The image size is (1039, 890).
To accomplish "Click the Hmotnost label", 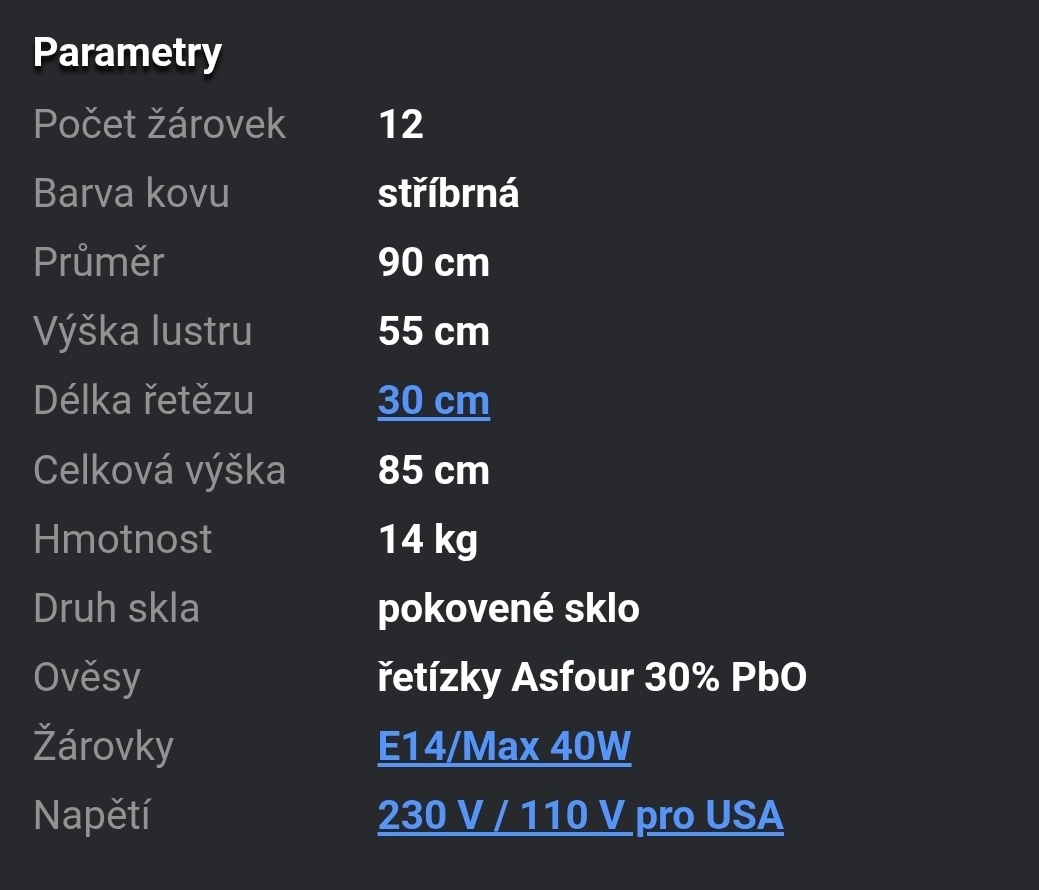I will [122, 539].
